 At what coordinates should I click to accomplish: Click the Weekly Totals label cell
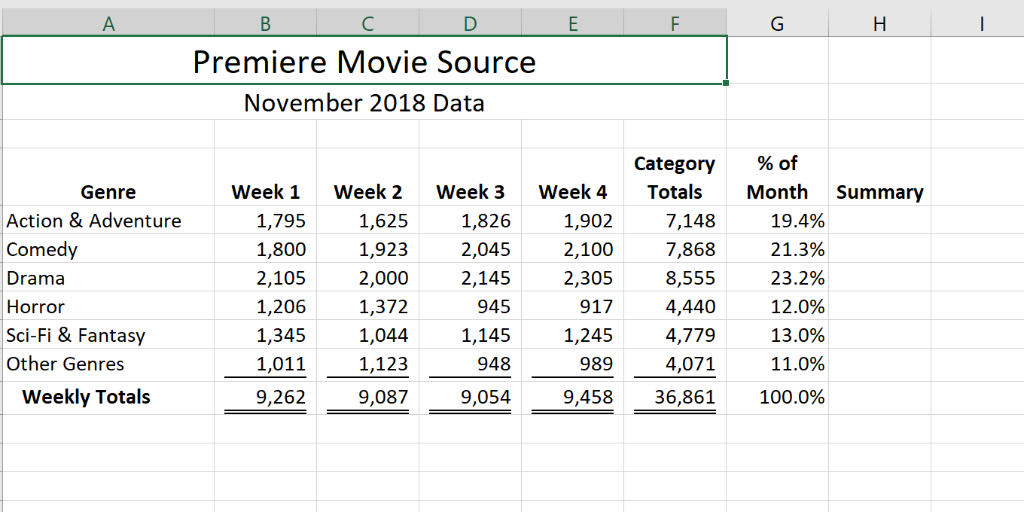[x=108, y=397]
